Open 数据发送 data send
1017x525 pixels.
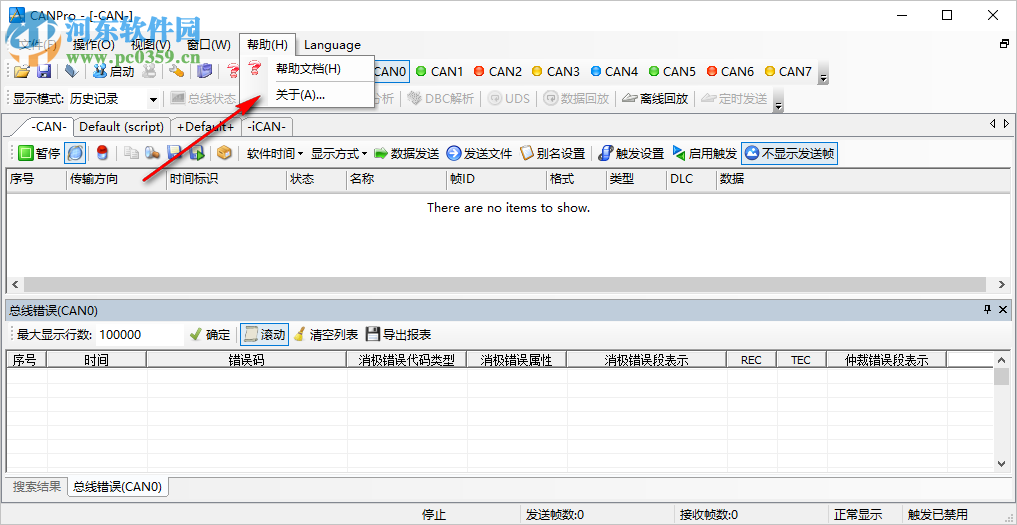click(407, 154)
